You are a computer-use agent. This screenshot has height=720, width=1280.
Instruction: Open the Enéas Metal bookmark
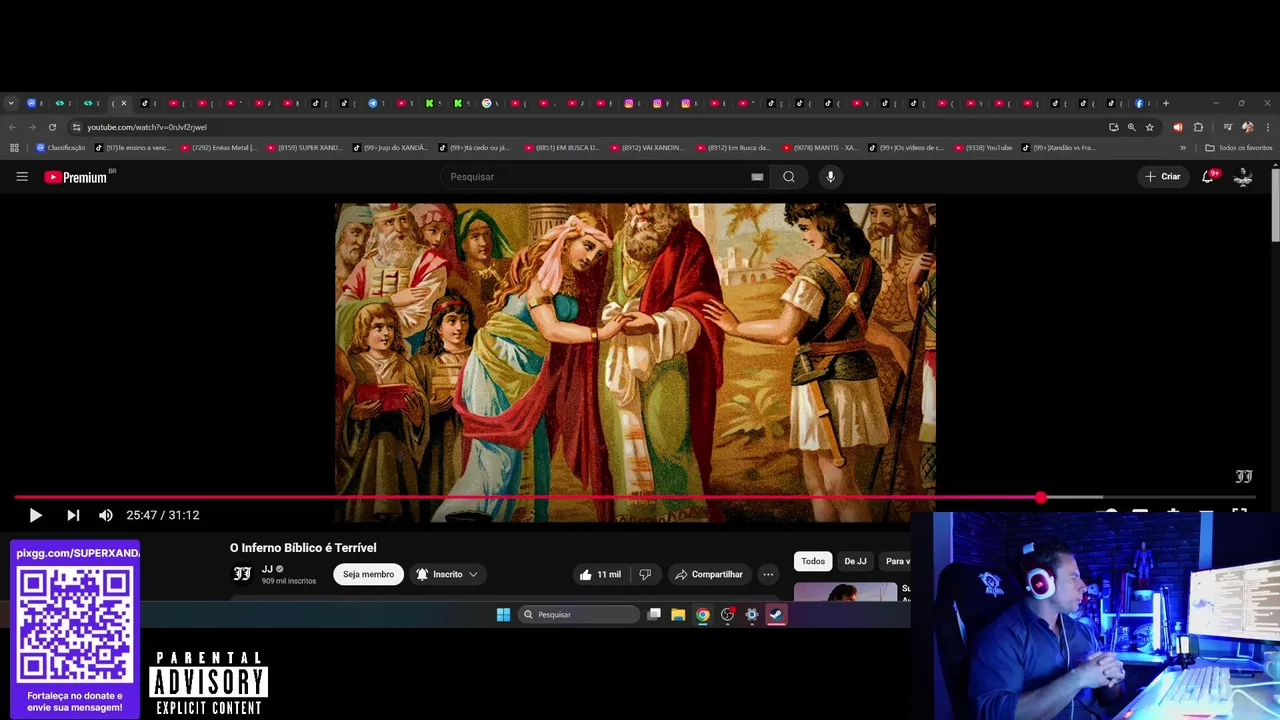coord(219,148)
